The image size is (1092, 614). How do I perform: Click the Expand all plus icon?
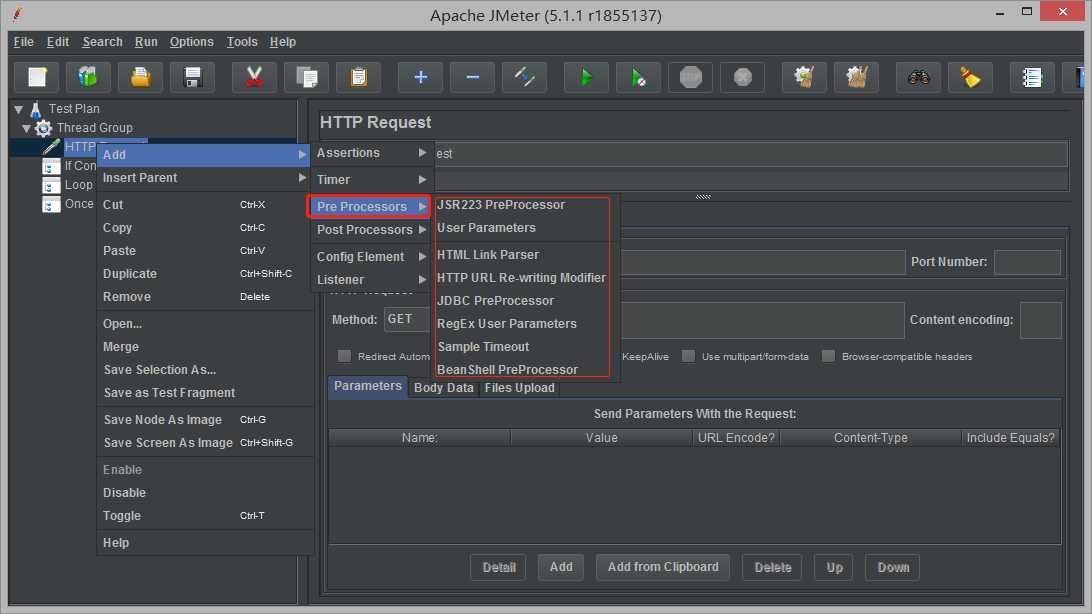pyautogui.click(x=420, y=77)
